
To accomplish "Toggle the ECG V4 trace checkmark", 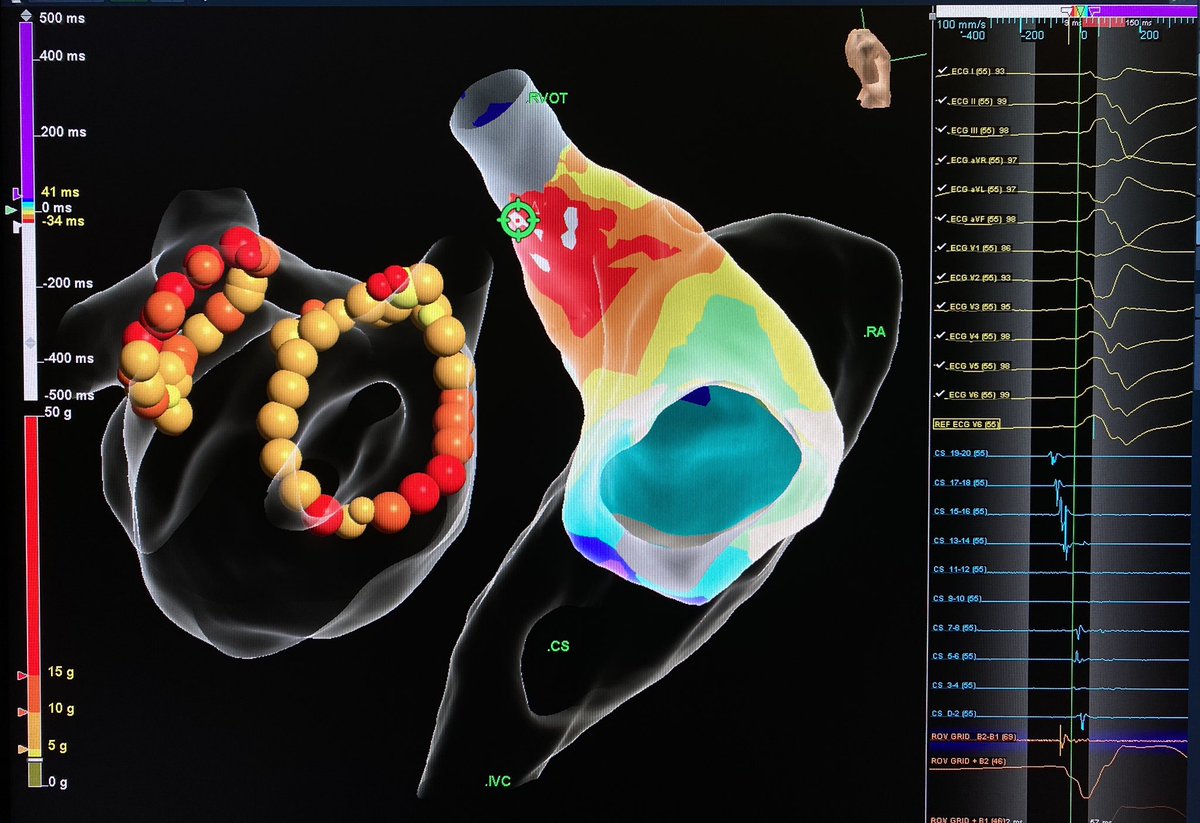I will (940, 335).
